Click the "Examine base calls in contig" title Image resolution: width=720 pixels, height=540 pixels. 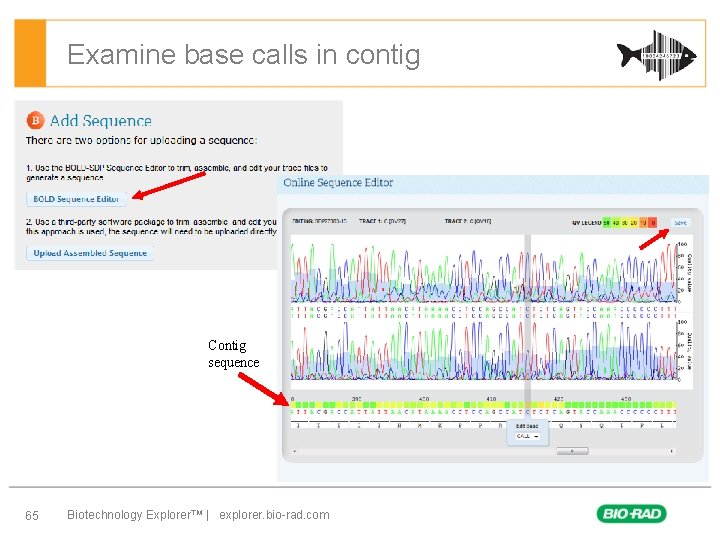click(243, 55)
